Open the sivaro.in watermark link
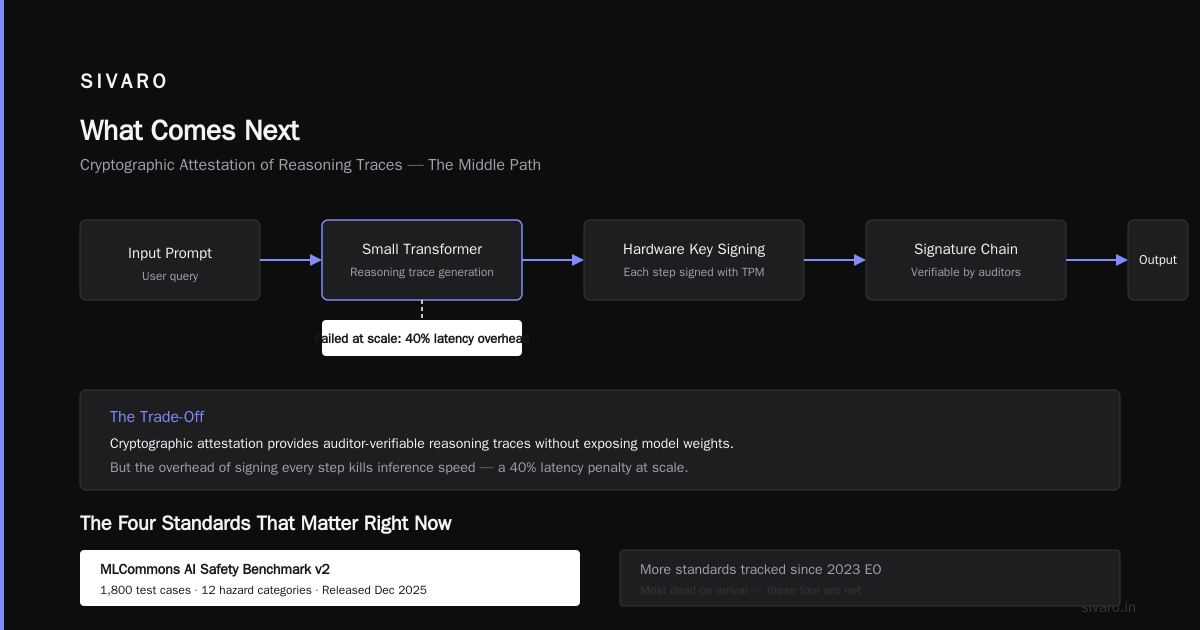Screen dimensions: 1200x630 click(x=1108, y=607)
